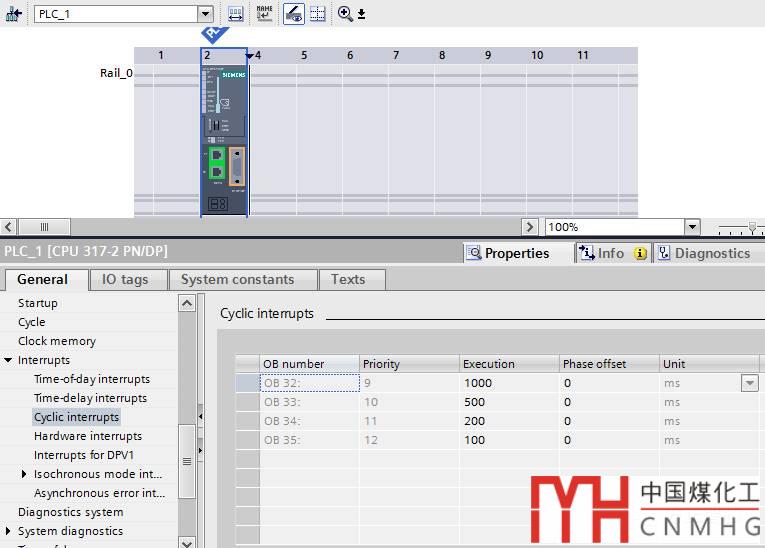The width and height of the screenshot is (765, 548).
Task: Switch to the Properties inspector tab
Action: [507, 253]
